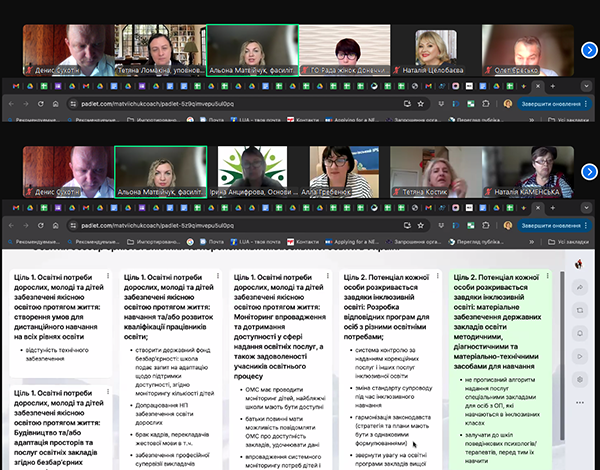This screenshot has height=470, width=600.
Task: Open menu of Розробка відповідних програм card
Action: 438,276
